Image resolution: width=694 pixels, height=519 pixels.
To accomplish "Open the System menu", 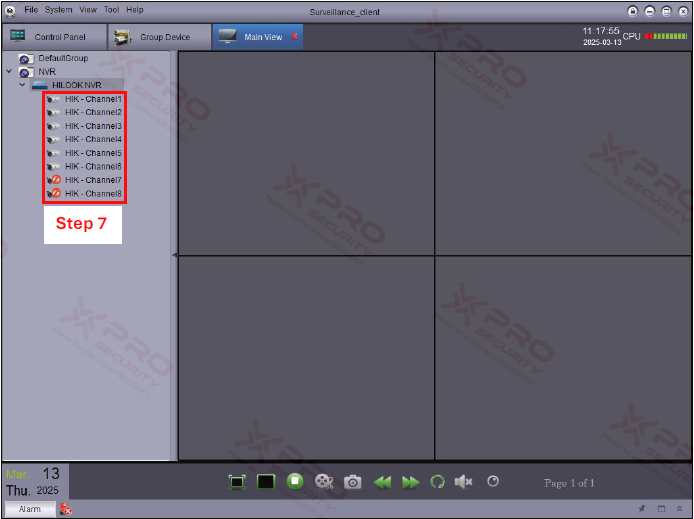I will 58,10.
